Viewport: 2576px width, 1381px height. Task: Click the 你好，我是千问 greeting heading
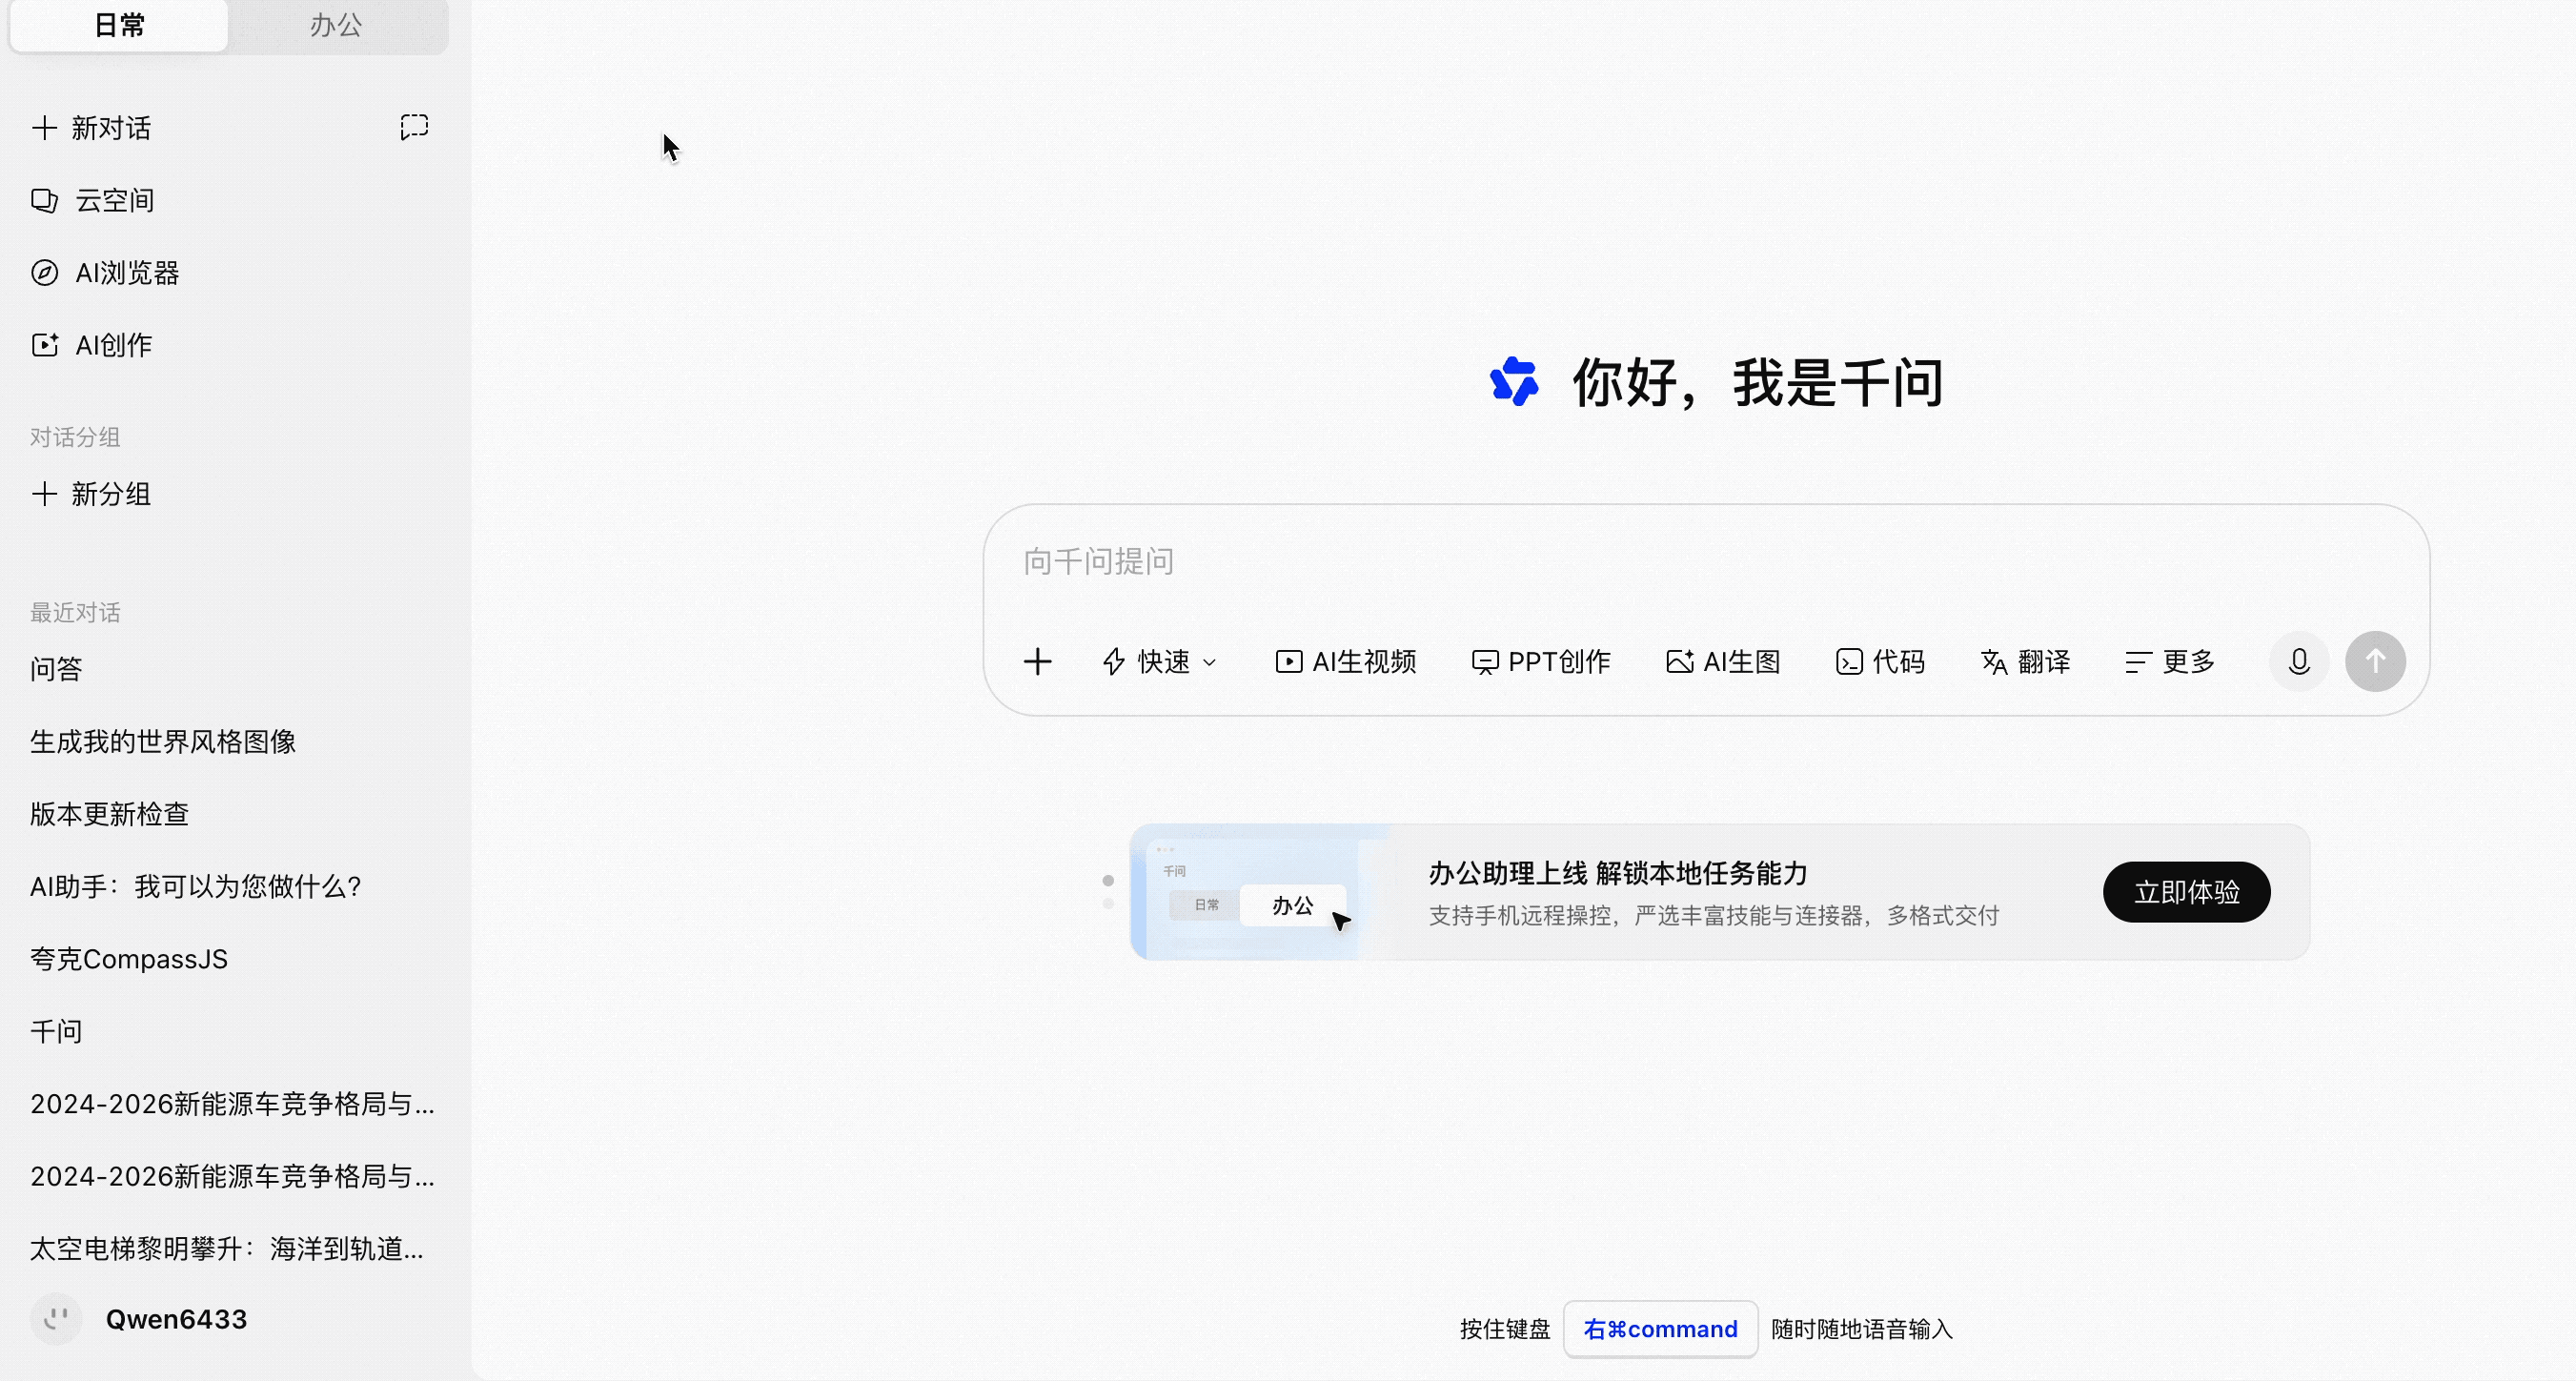click(x=1758, y=382)
